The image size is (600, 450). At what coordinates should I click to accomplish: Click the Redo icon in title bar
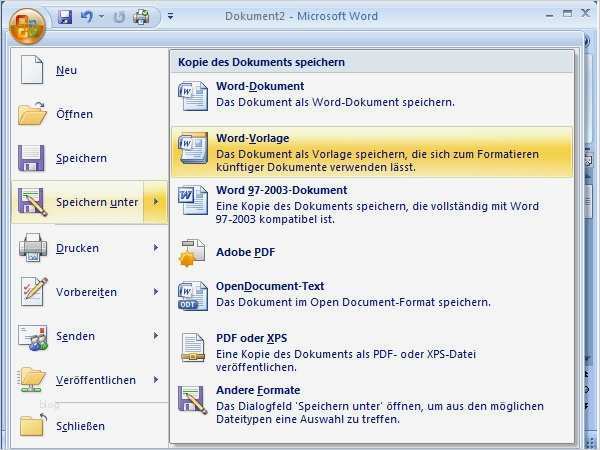119,17
